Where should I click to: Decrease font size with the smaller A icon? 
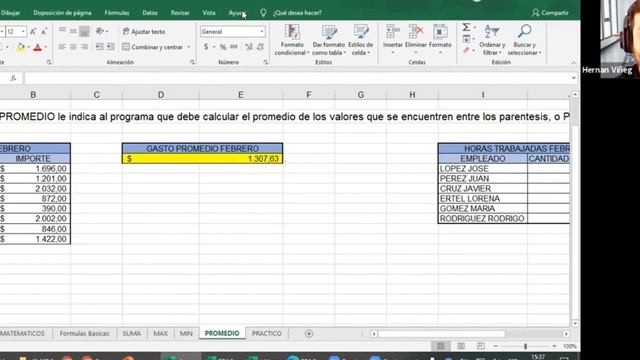point(44,31)
